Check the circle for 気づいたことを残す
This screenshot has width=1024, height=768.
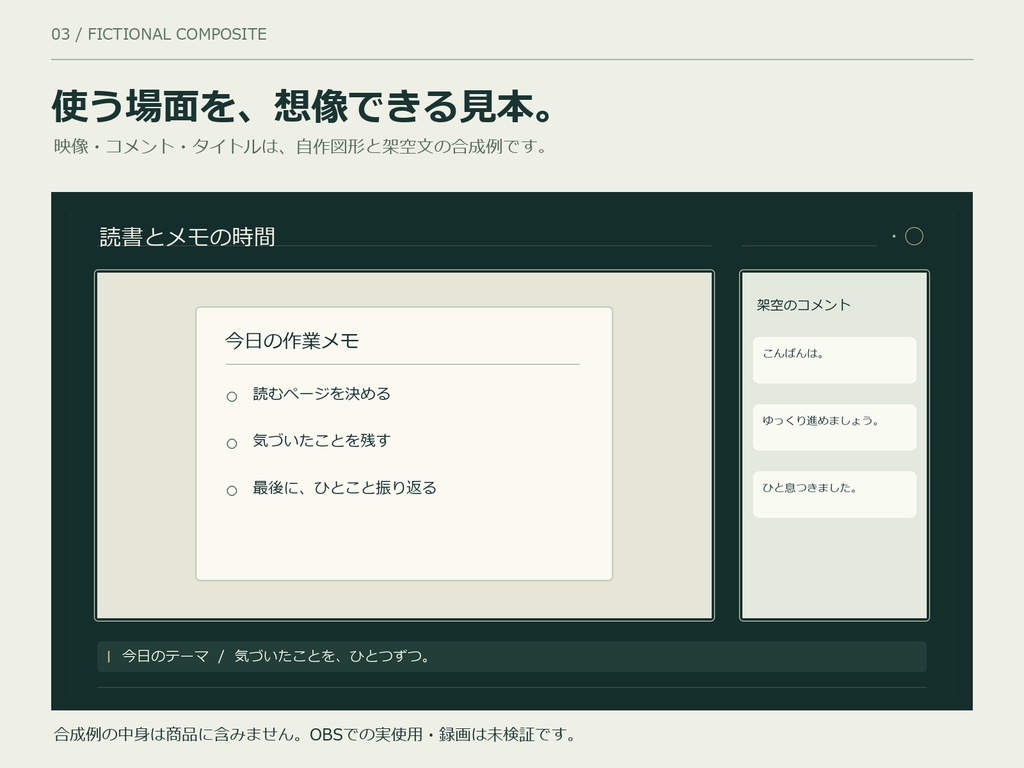point(232,443)
